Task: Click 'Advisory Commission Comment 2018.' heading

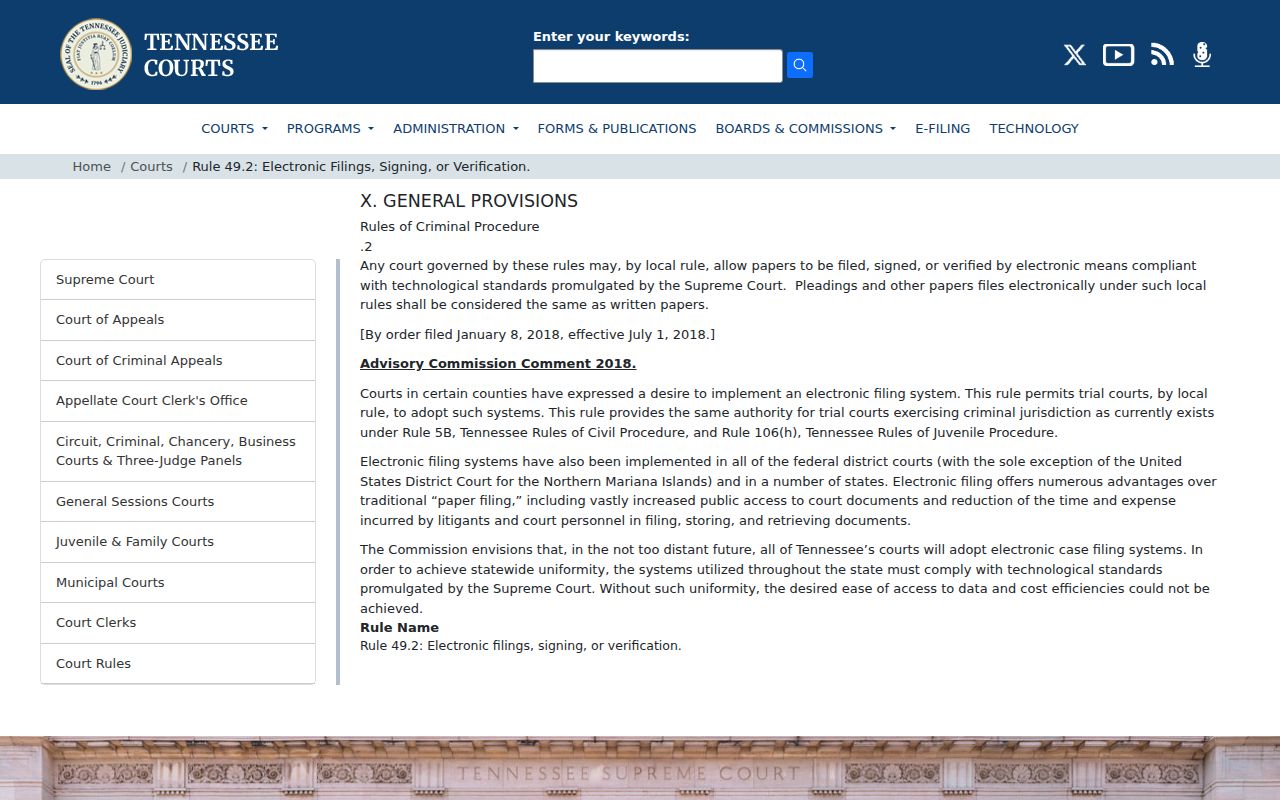Action: pyautogui.click(x=498, y=364)
